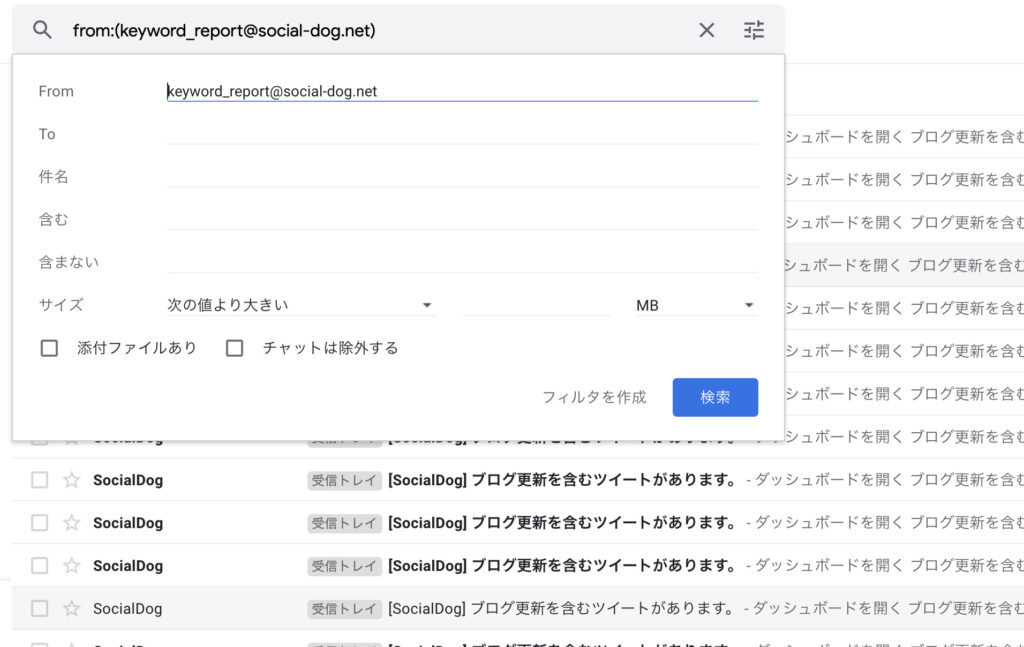1024x647 pixels.
Task: Clear the search query with the X icon
Action: click(x=707, y=30)
